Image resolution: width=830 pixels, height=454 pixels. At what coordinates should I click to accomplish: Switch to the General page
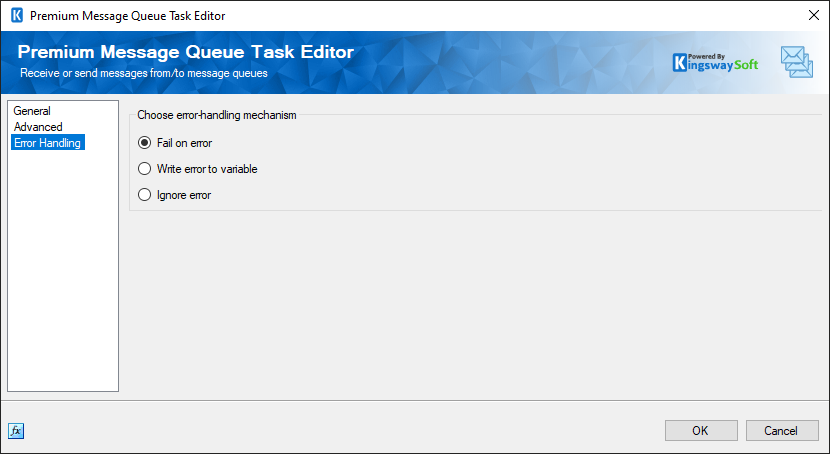point(32,111)
